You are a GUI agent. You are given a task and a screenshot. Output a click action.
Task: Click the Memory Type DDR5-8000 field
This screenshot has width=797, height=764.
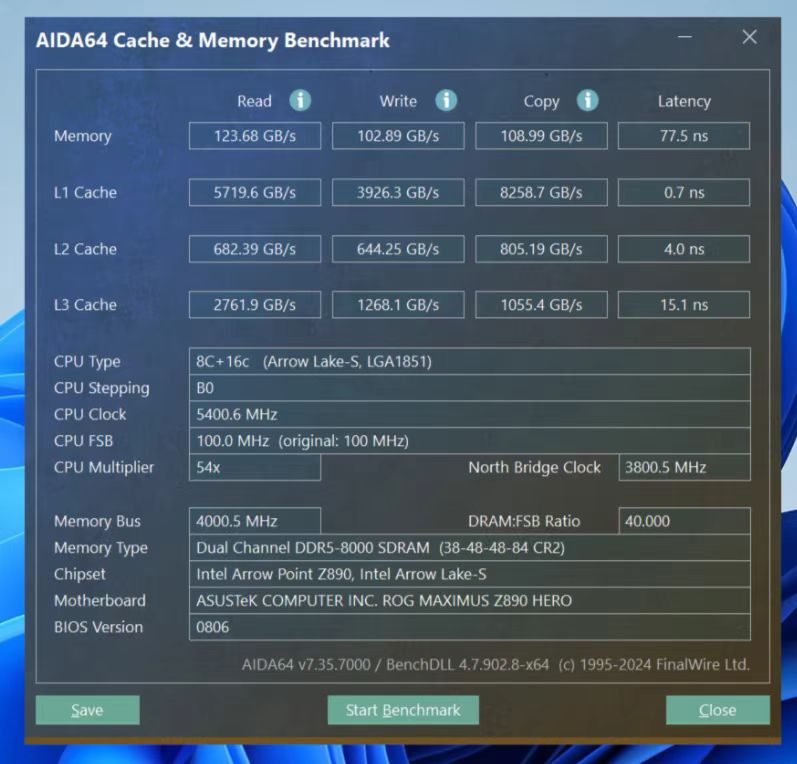point(469,548)
